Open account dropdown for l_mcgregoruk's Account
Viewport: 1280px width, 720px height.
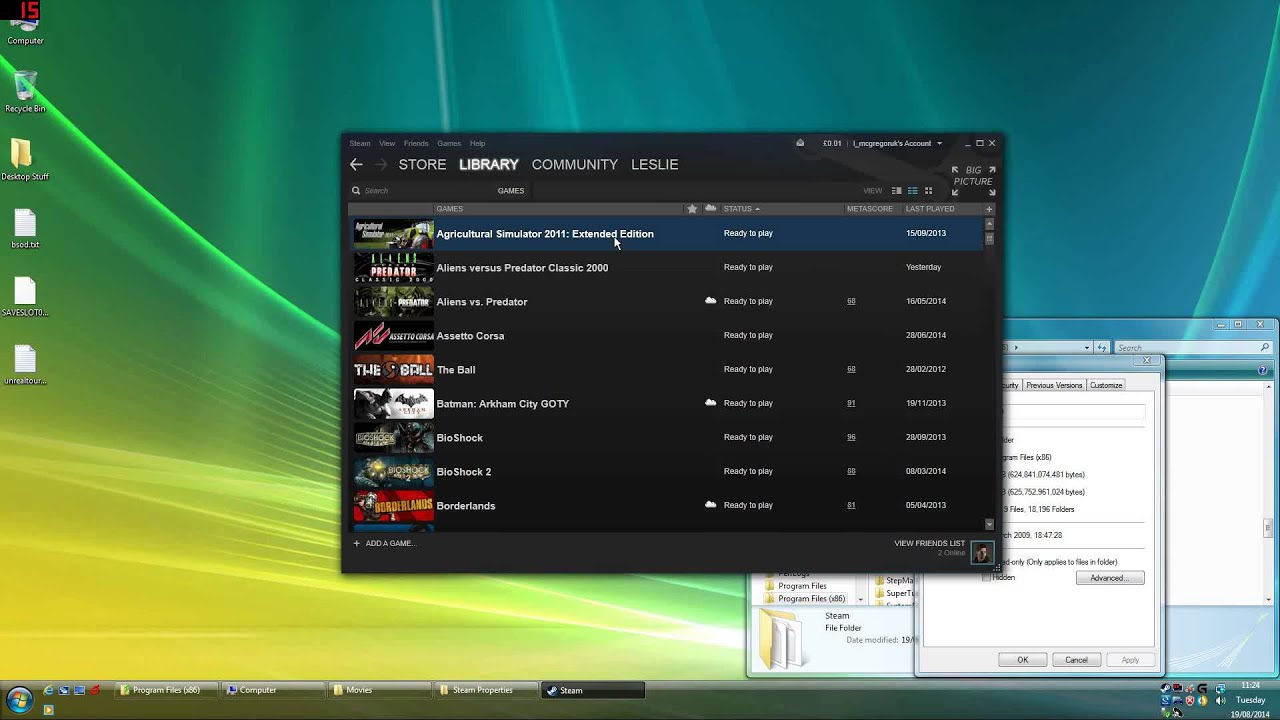[897, 143]
